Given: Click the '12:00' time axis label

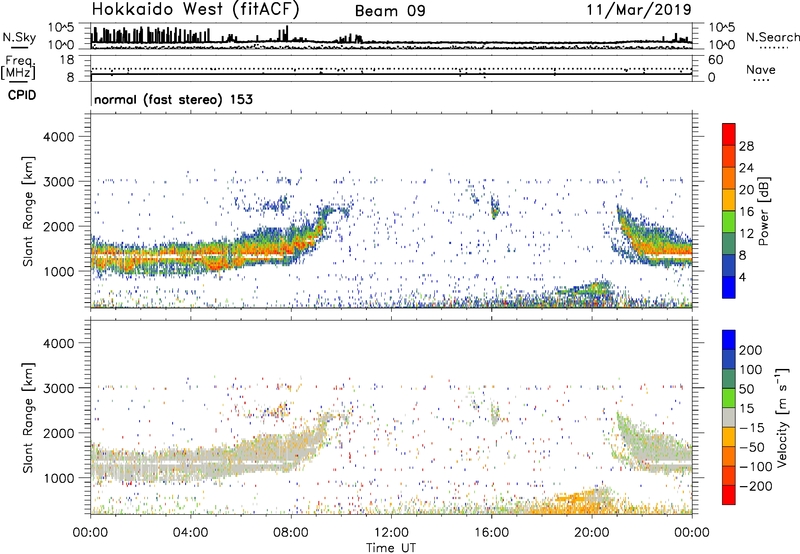Looking at the screenshot, I should [391, 533].
